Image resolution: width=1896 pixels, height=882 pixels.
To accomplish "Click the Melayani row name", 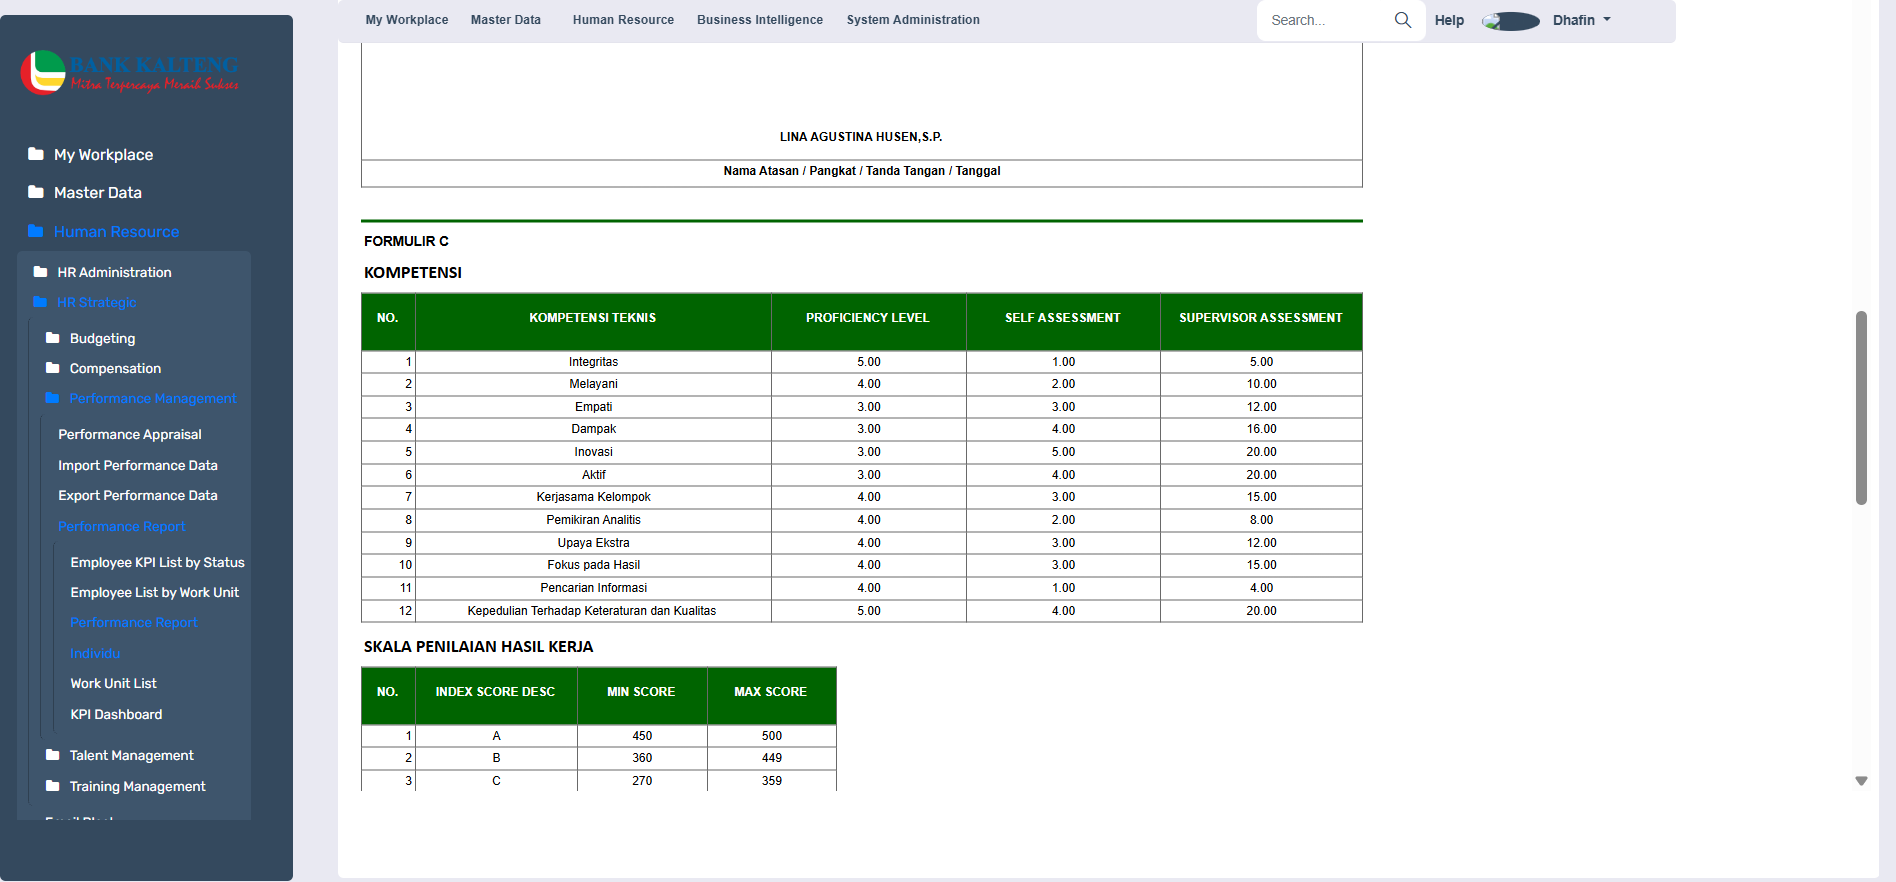I will pyautogui.click(x=593, y=384).
